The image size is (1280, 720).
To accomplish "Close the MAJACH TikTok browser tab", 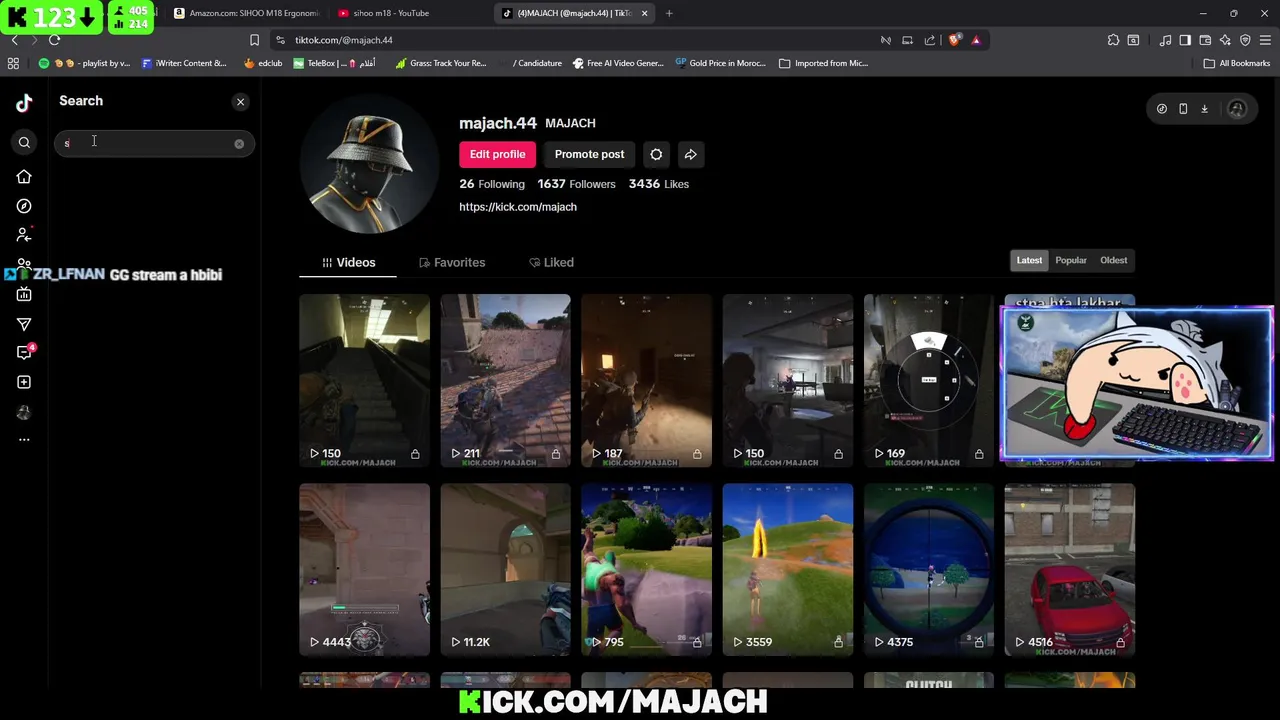I will tap(644, 13).
